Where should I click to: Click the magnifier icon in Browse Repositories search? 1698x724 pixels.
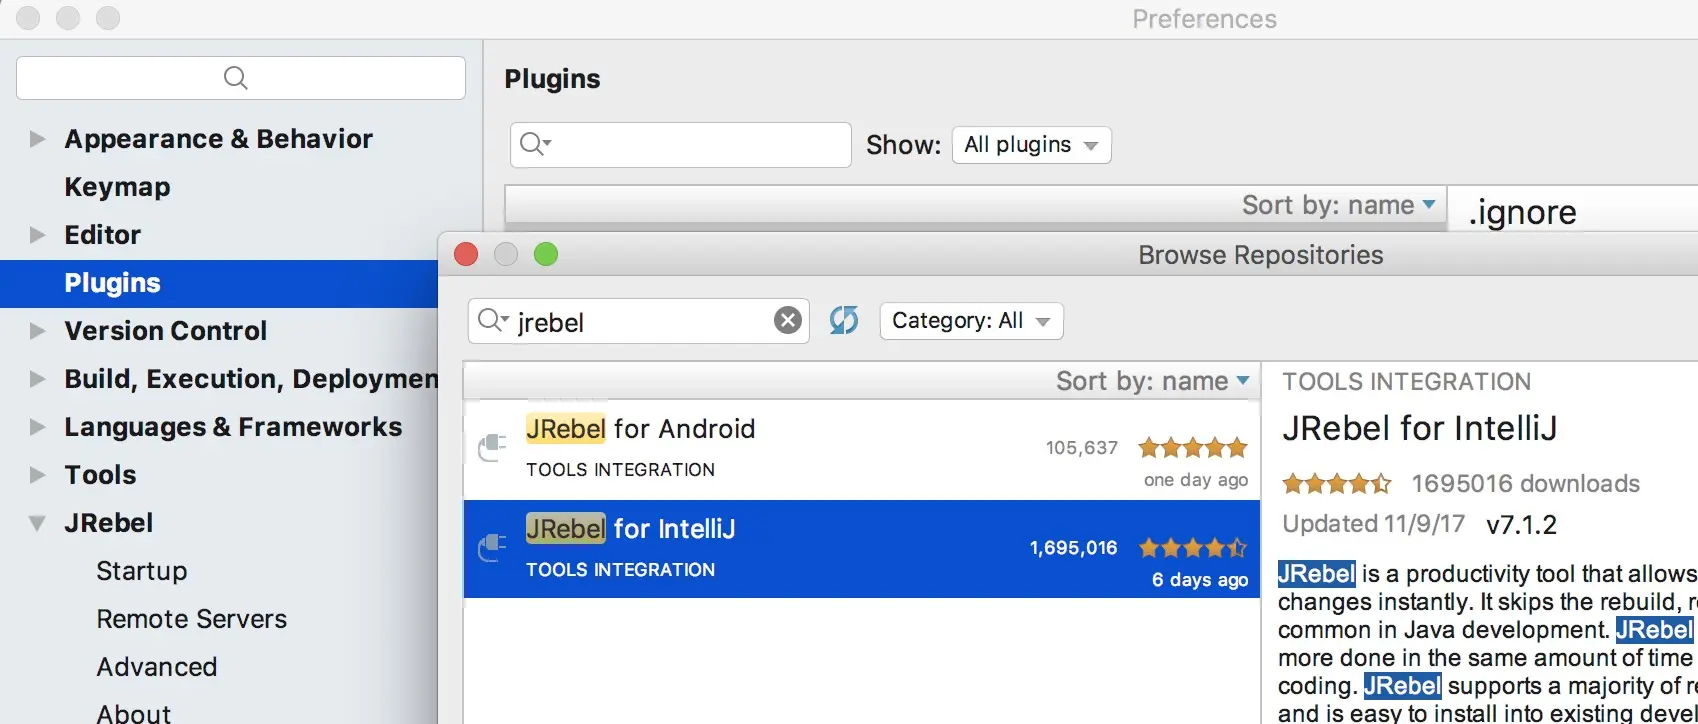point(494,320)
